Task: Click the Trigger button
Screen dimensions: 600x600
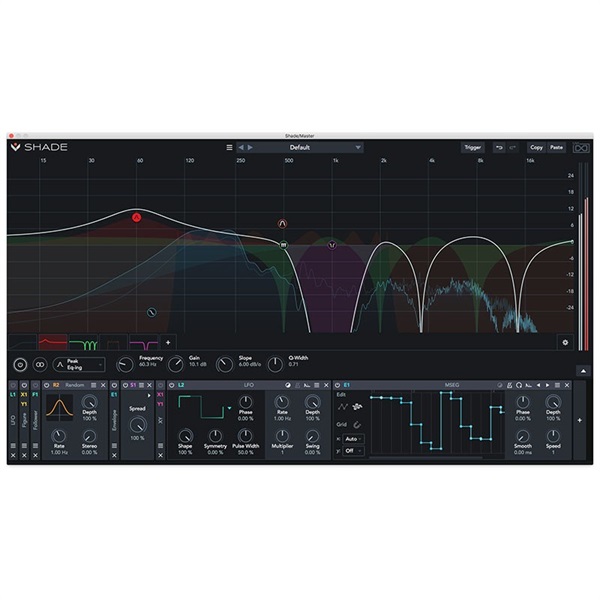Action: [x=473, y=147]
